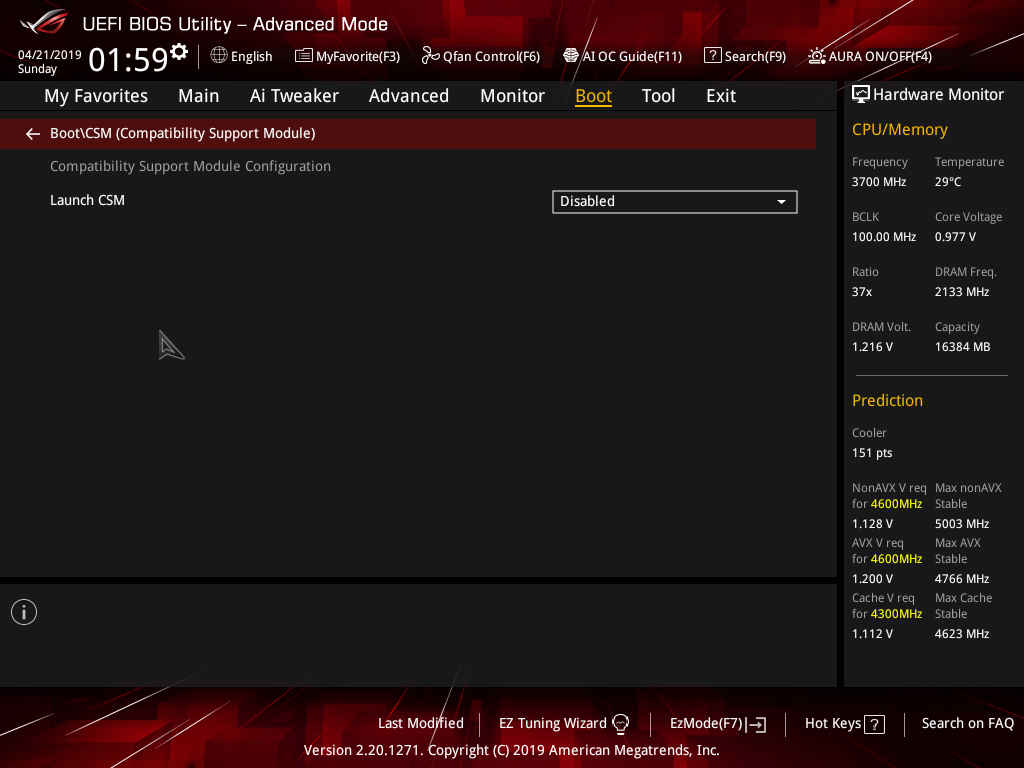Click the CPU/Memory heading

click(899, 129)
